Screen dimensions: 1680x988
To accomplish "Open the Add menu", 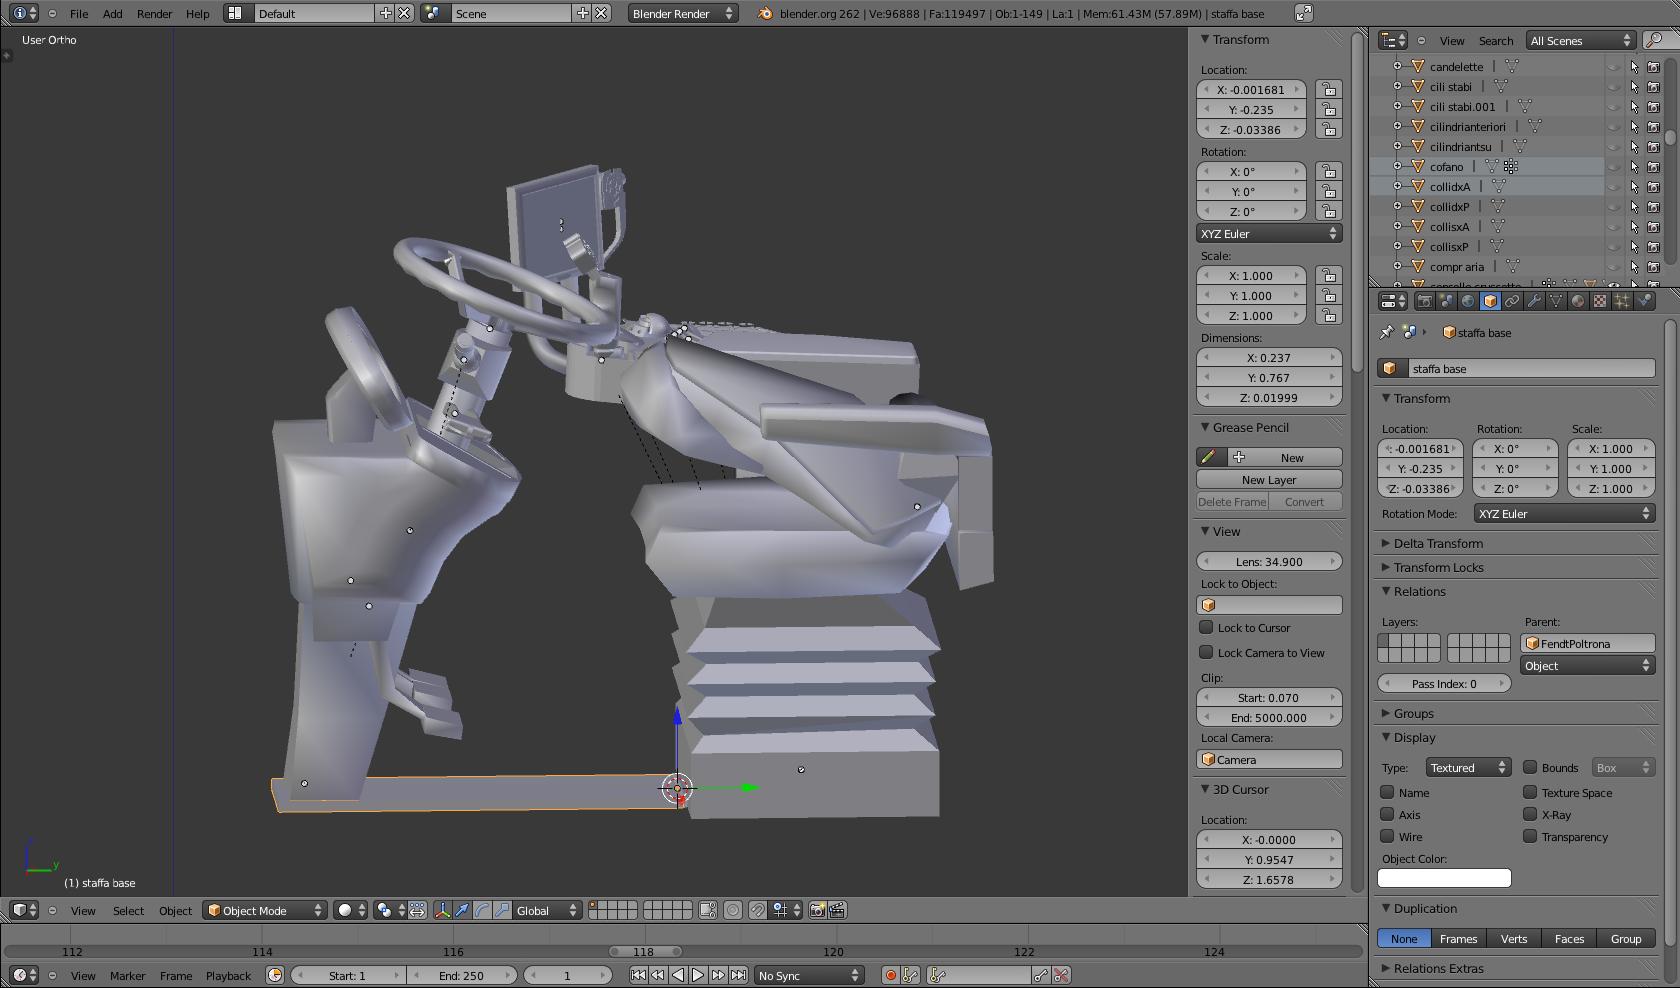I will click(x=113, y=13).
